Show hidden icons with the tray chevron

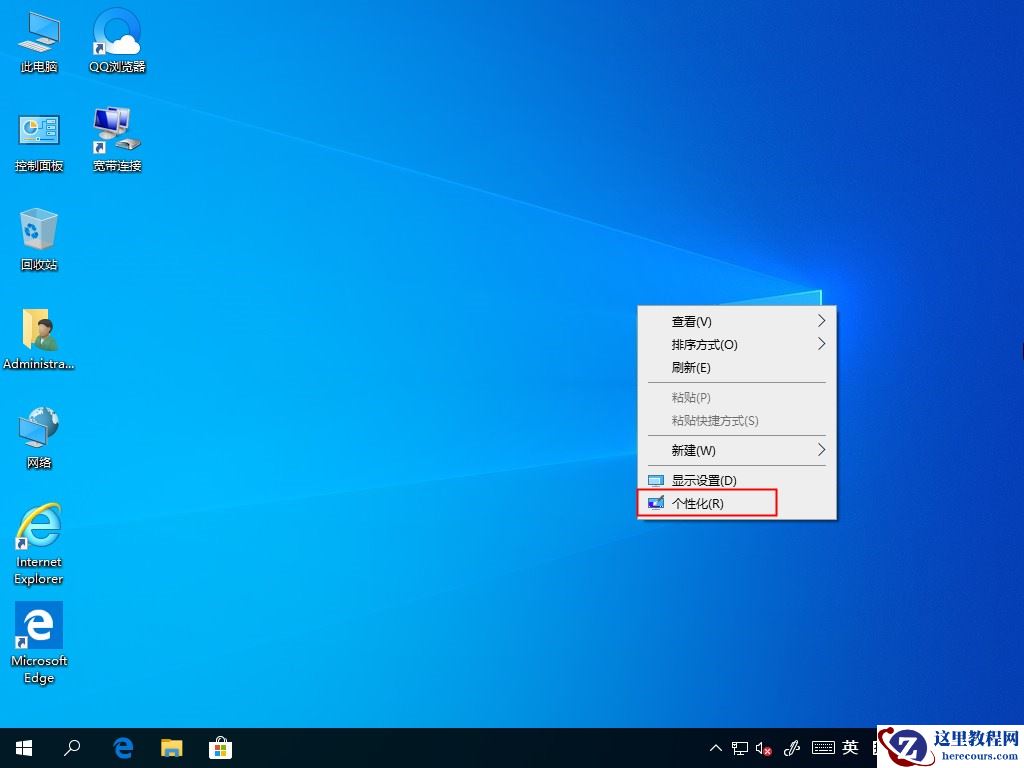click(716, 747)
